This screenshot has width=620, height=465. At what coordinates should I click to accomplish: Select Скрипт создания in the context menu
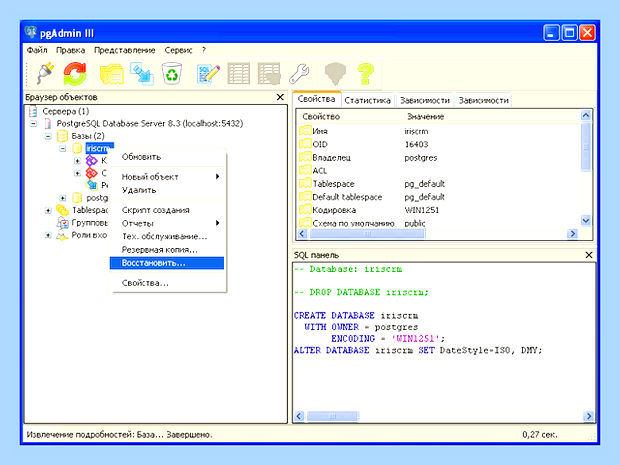(166, 210)
